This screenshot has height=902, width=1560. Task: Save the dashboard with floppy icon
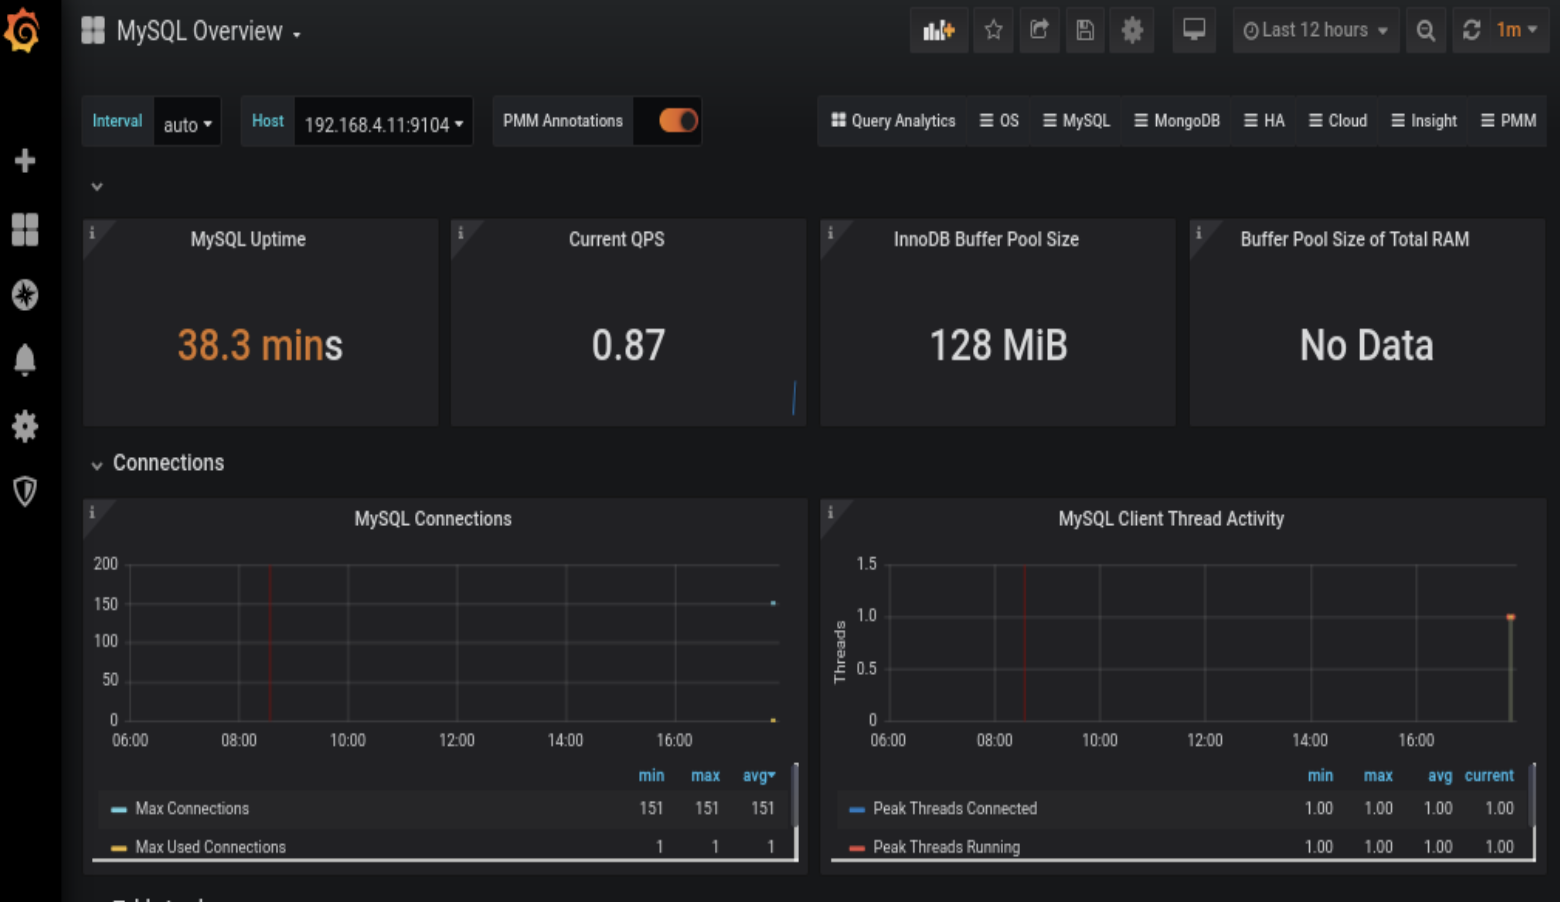1085,30
